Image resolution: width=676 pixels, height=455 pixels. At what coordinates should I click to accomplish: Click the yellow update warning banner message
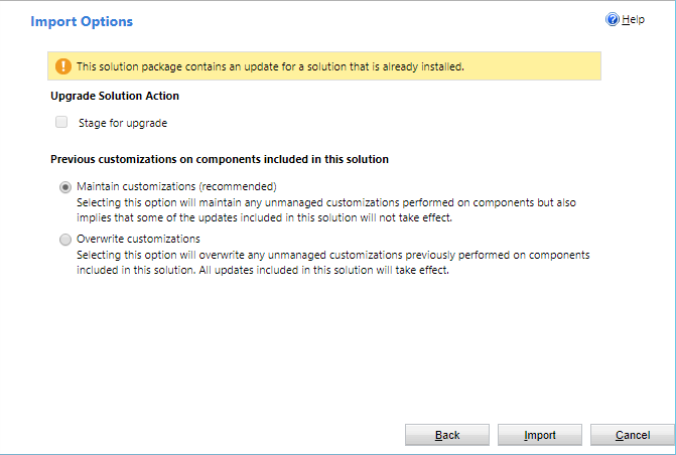coord(270,67)
